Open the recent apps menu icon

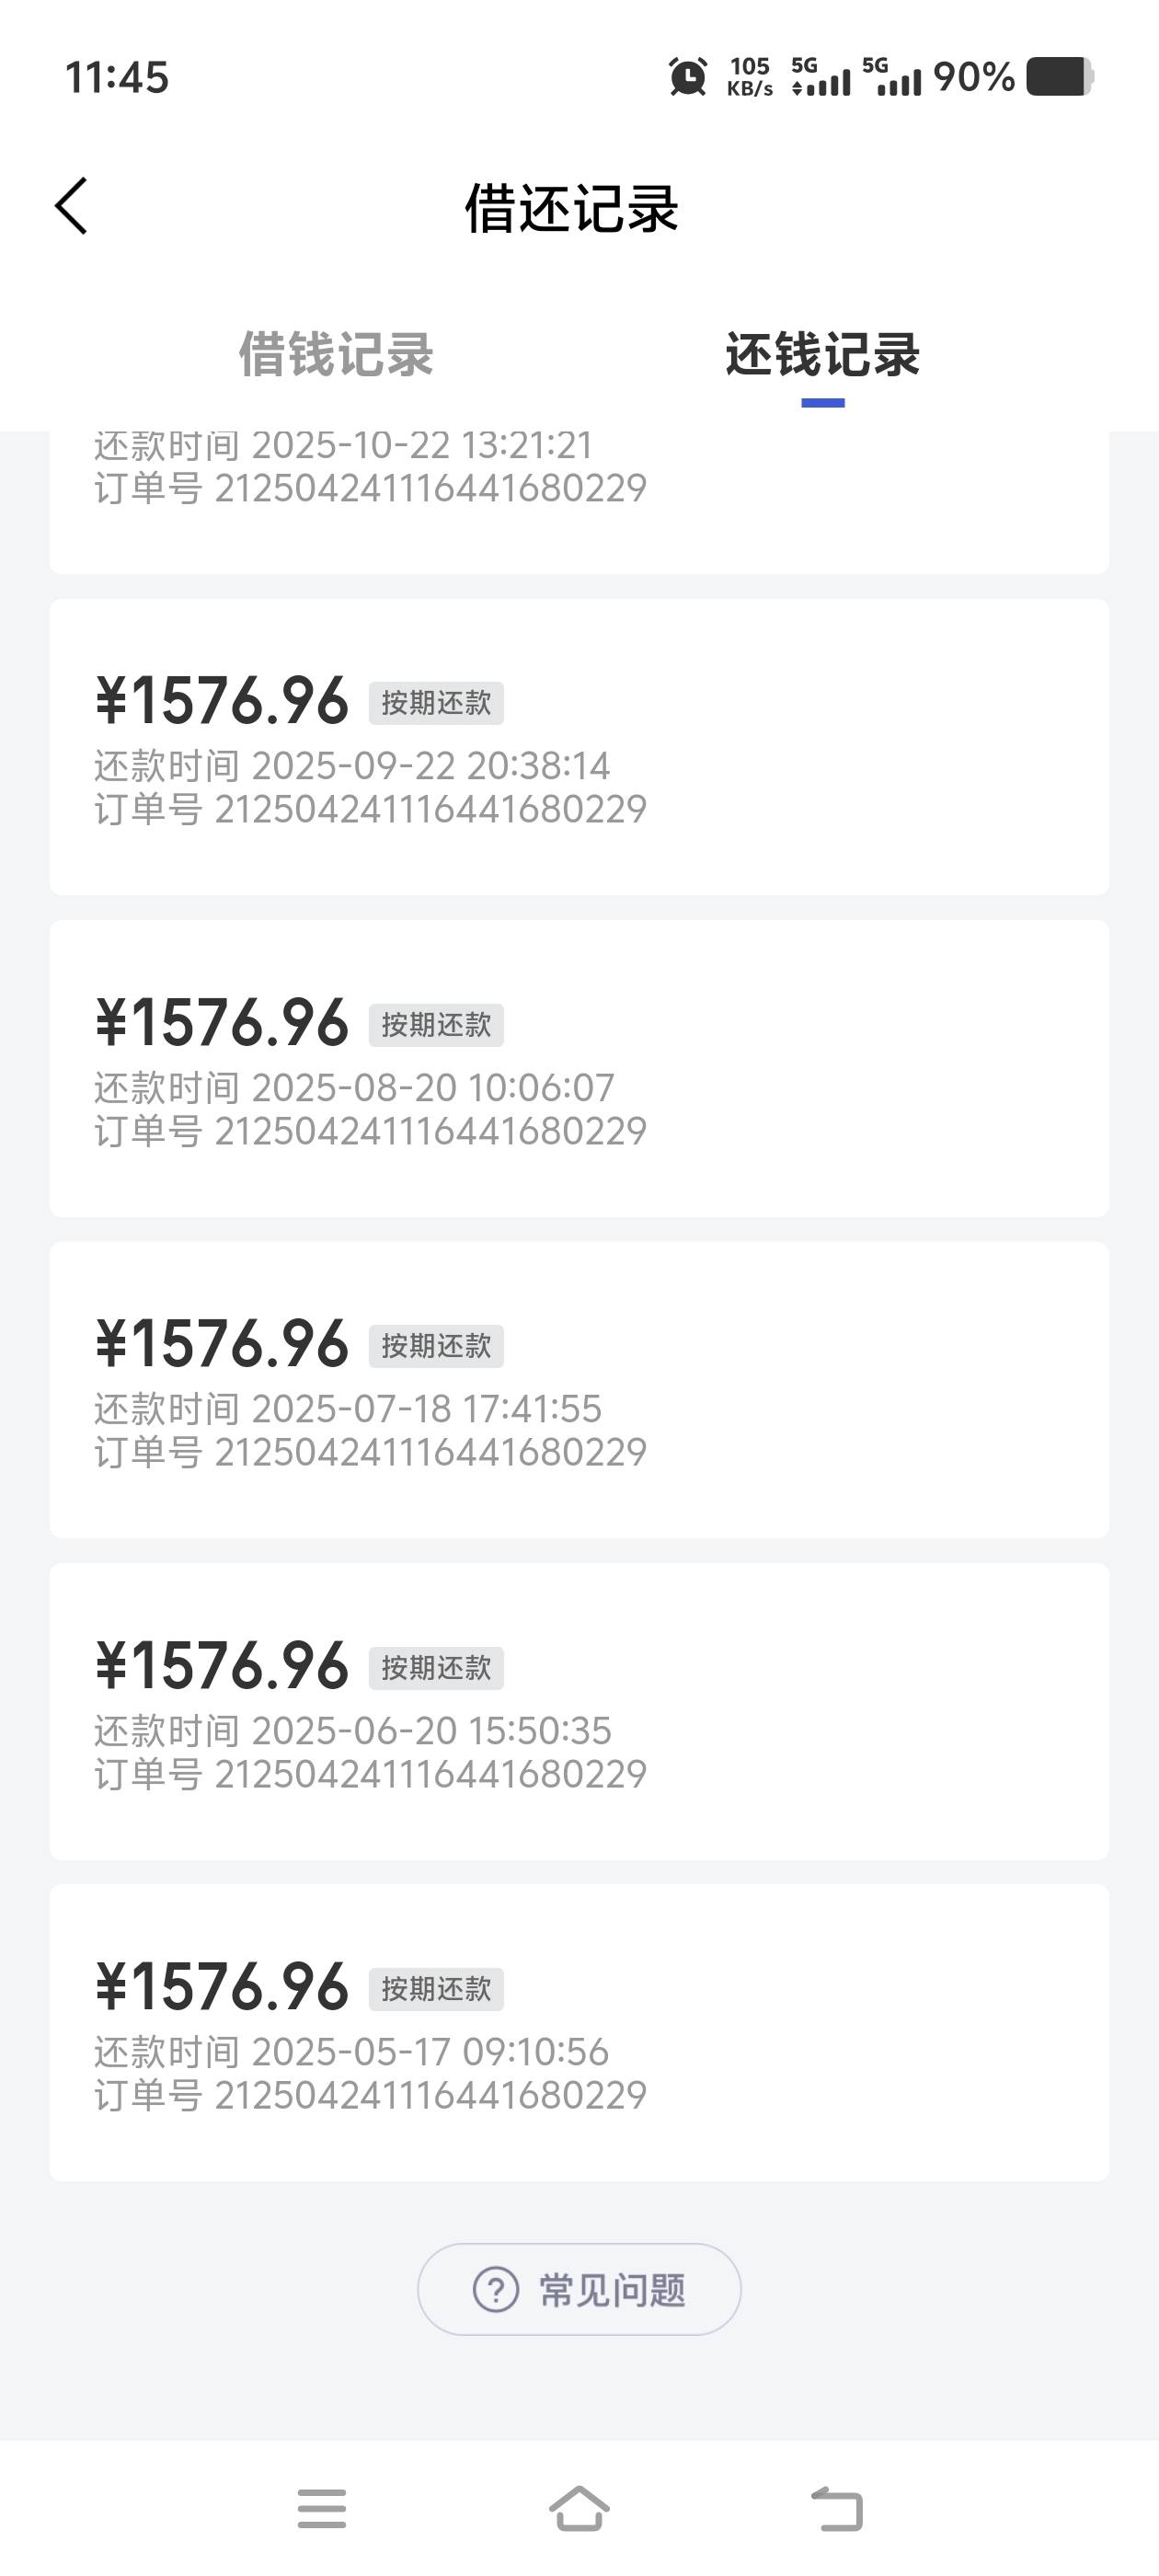pos(322,2508)
